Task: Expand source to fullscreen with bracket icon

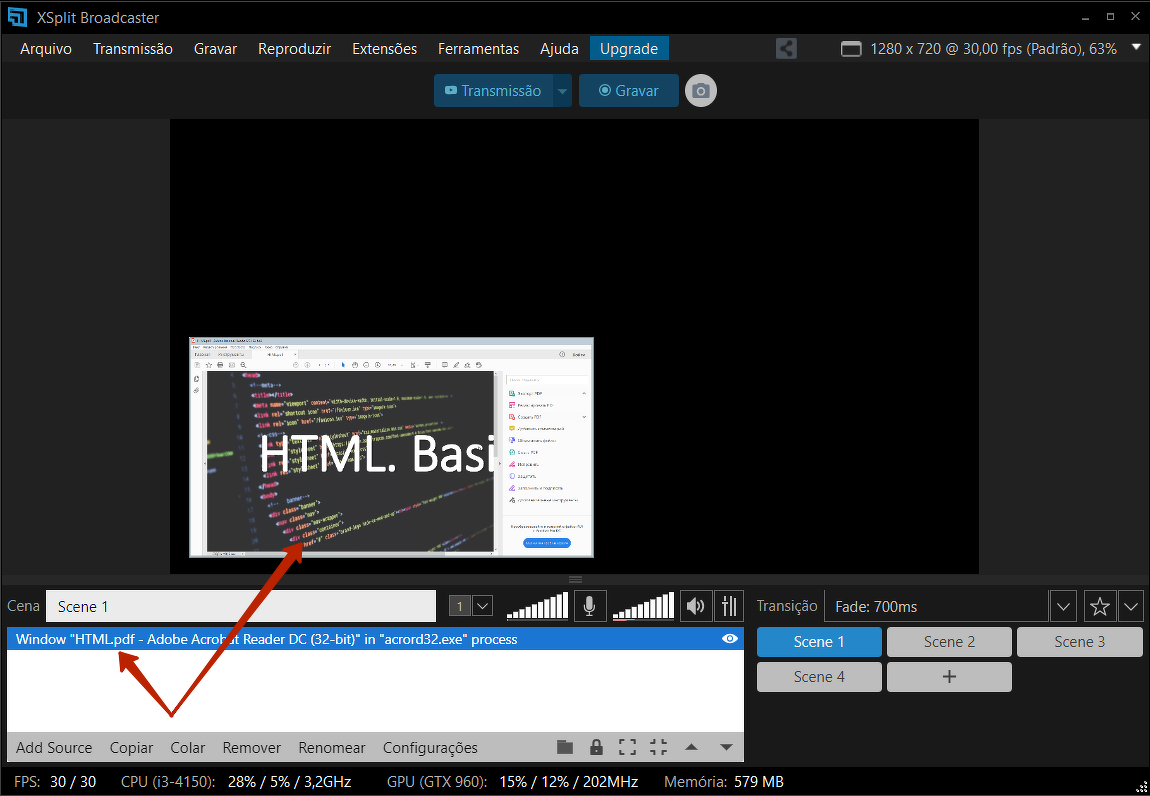Action: click(x=627, y=747)
